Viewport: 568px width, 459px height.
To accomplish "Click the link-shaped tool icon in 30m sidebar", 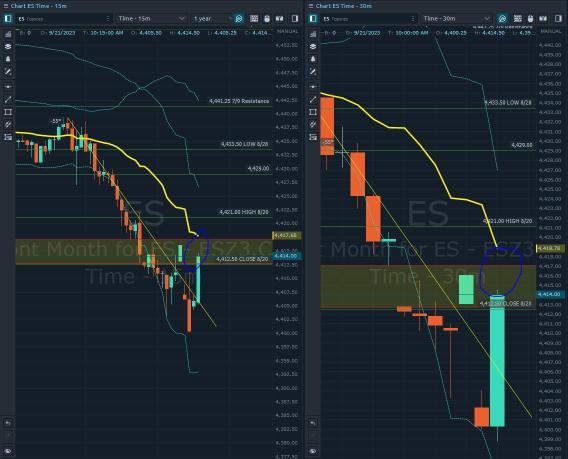I will (x=313, y=125).
